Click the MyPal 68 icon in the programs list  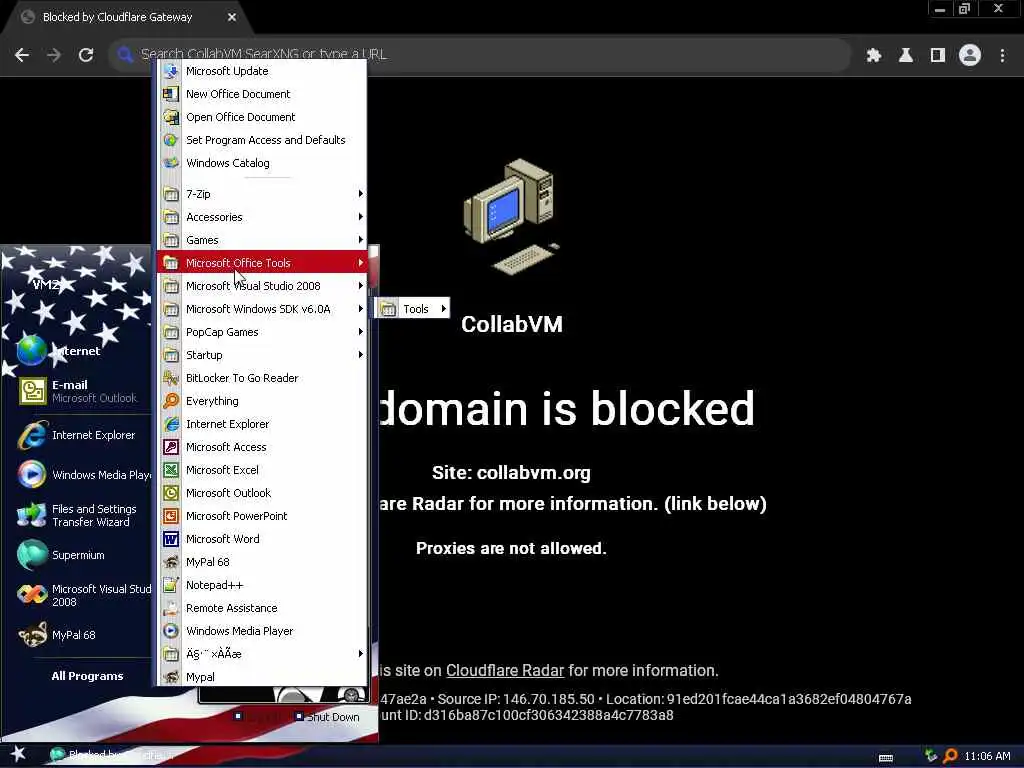[171, 562]
